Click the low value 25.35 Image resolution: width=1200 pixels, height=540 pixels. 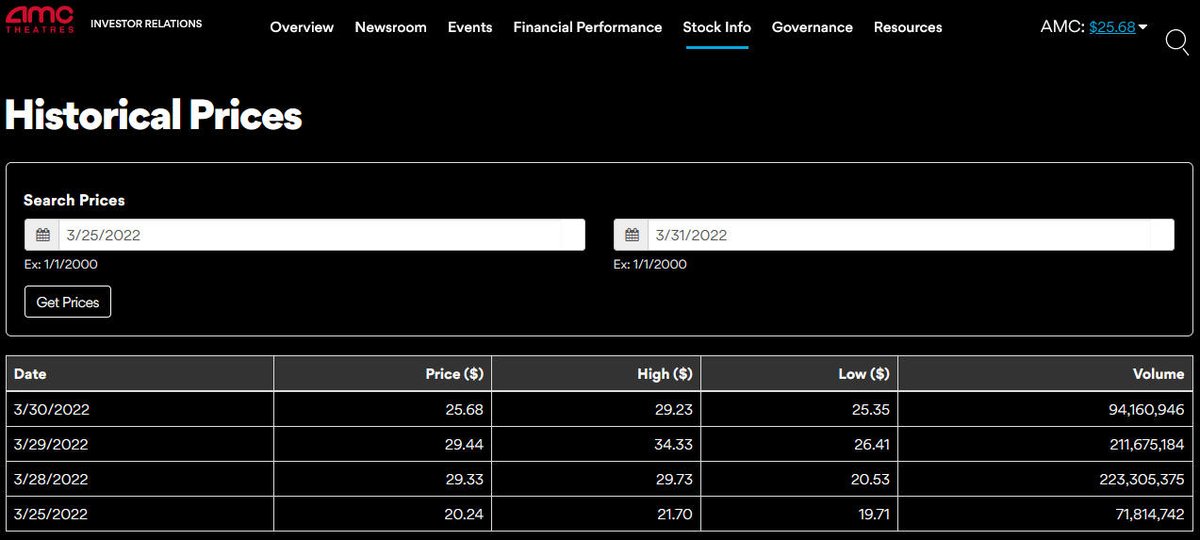tap(870, 409)
